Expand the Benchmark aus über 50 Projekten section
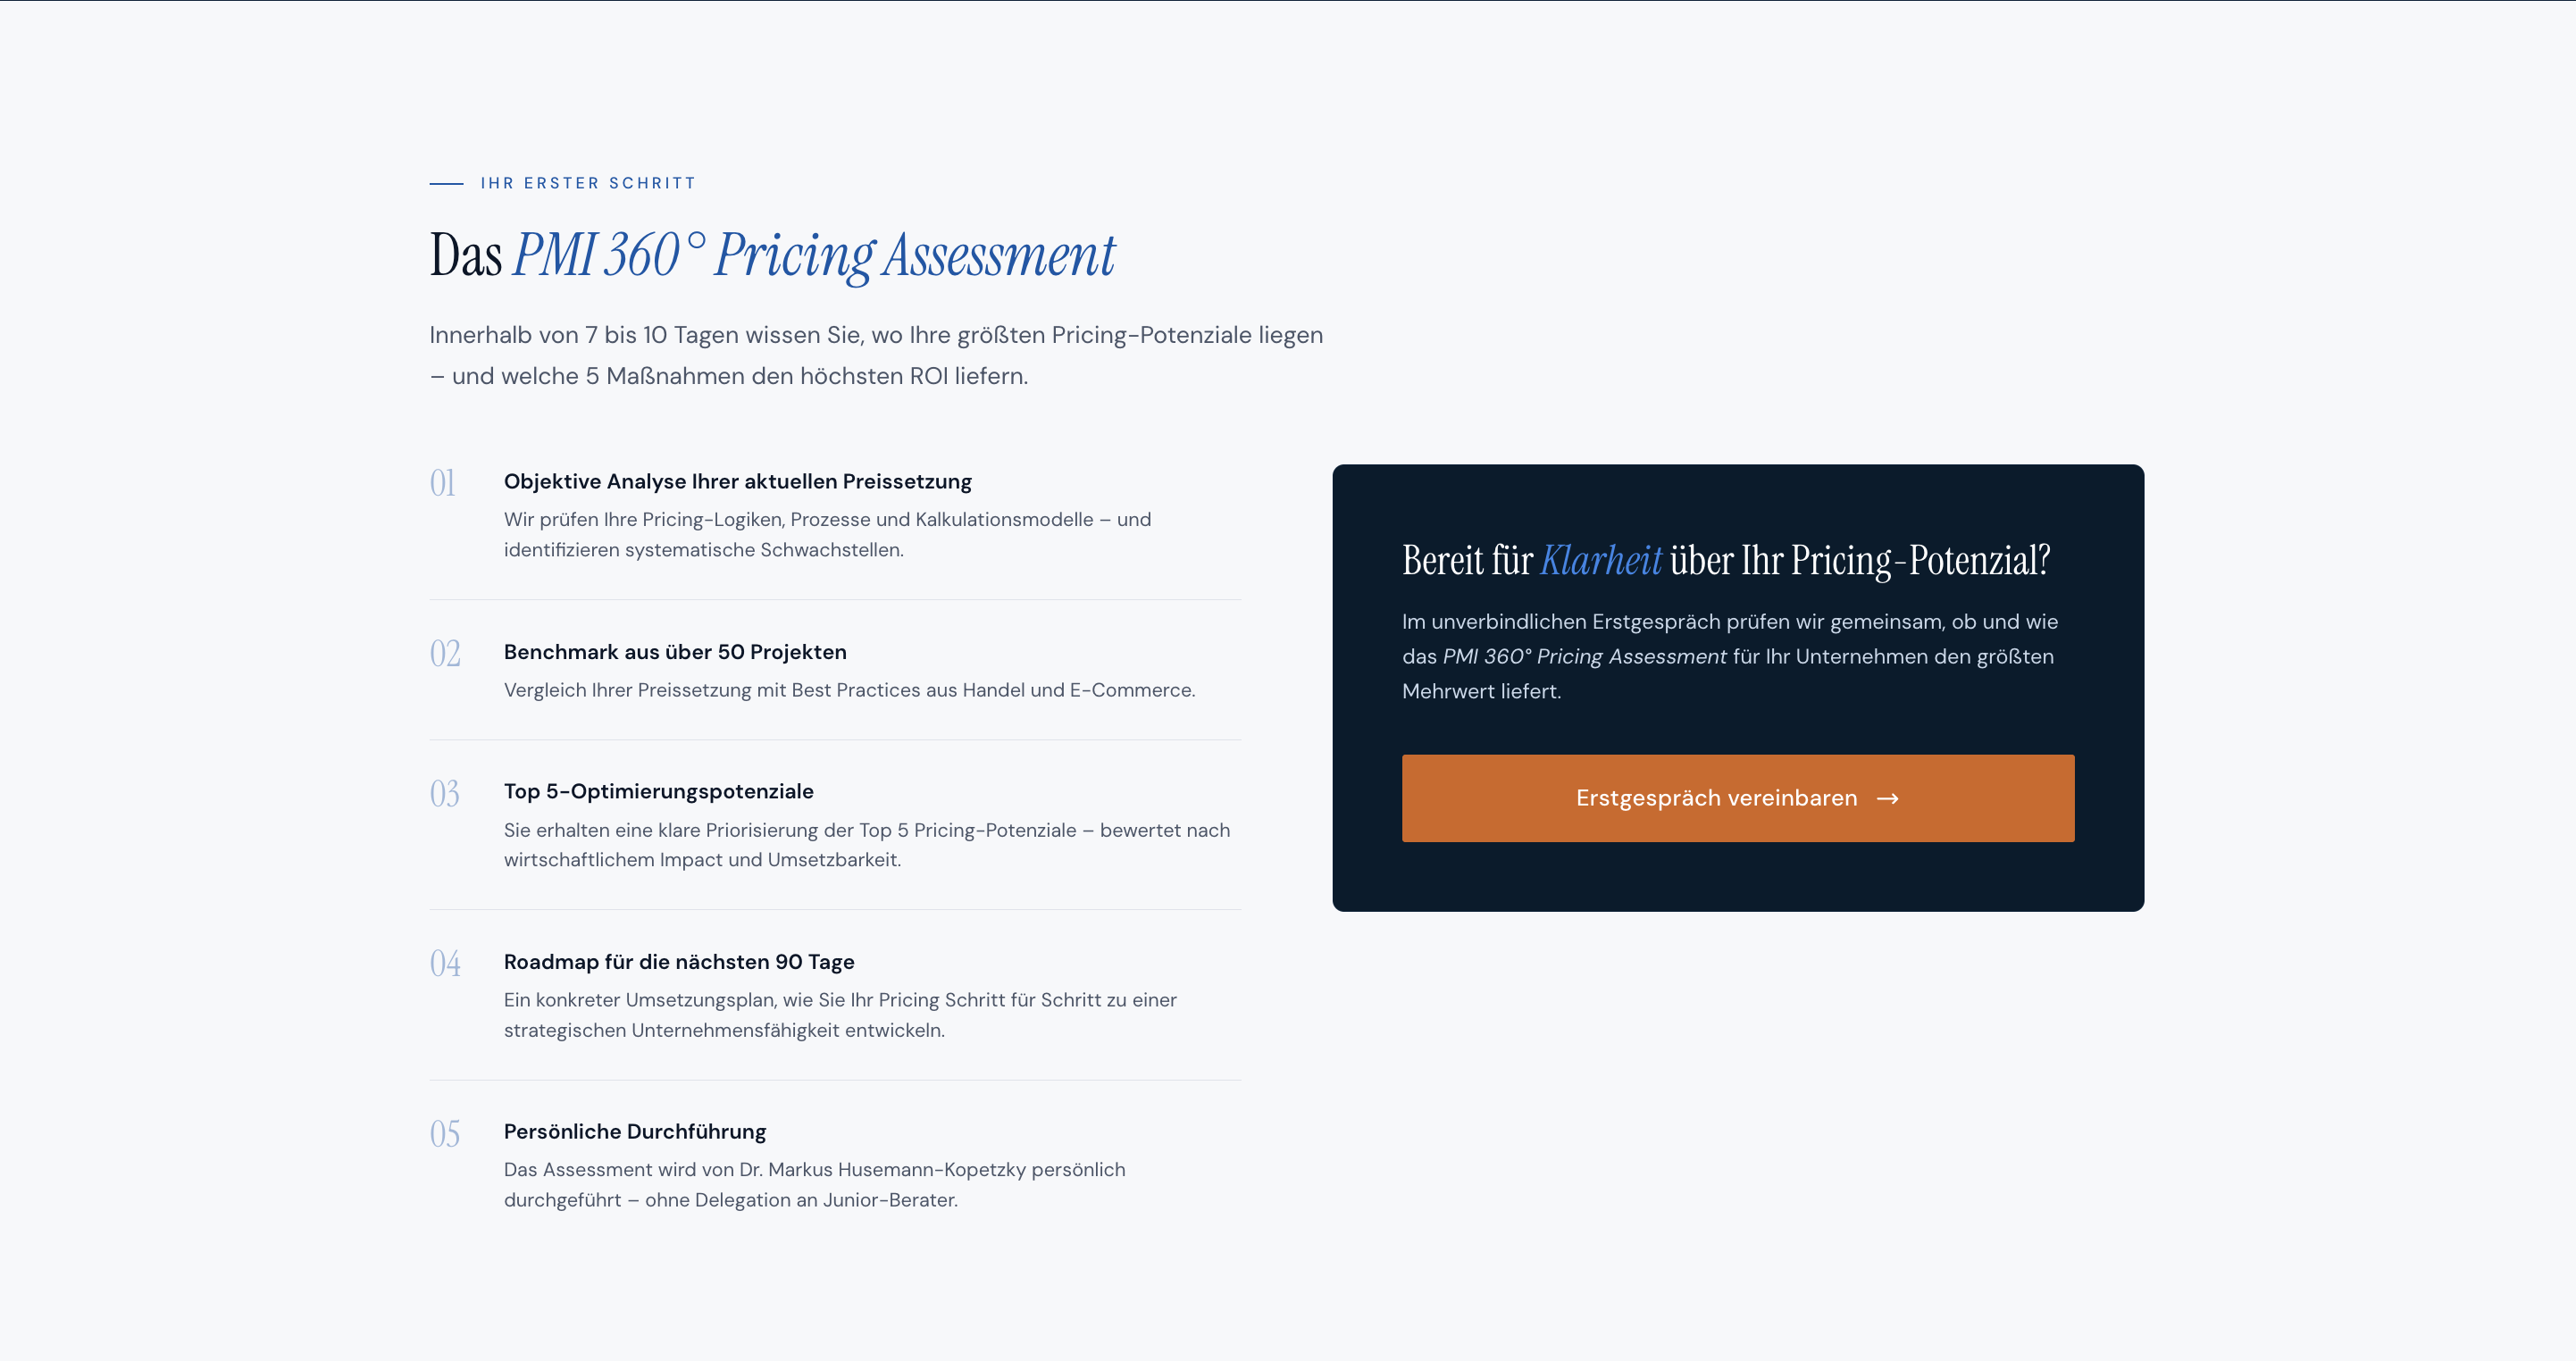This screenshot has height=1361, width=2576. [675, 651]
